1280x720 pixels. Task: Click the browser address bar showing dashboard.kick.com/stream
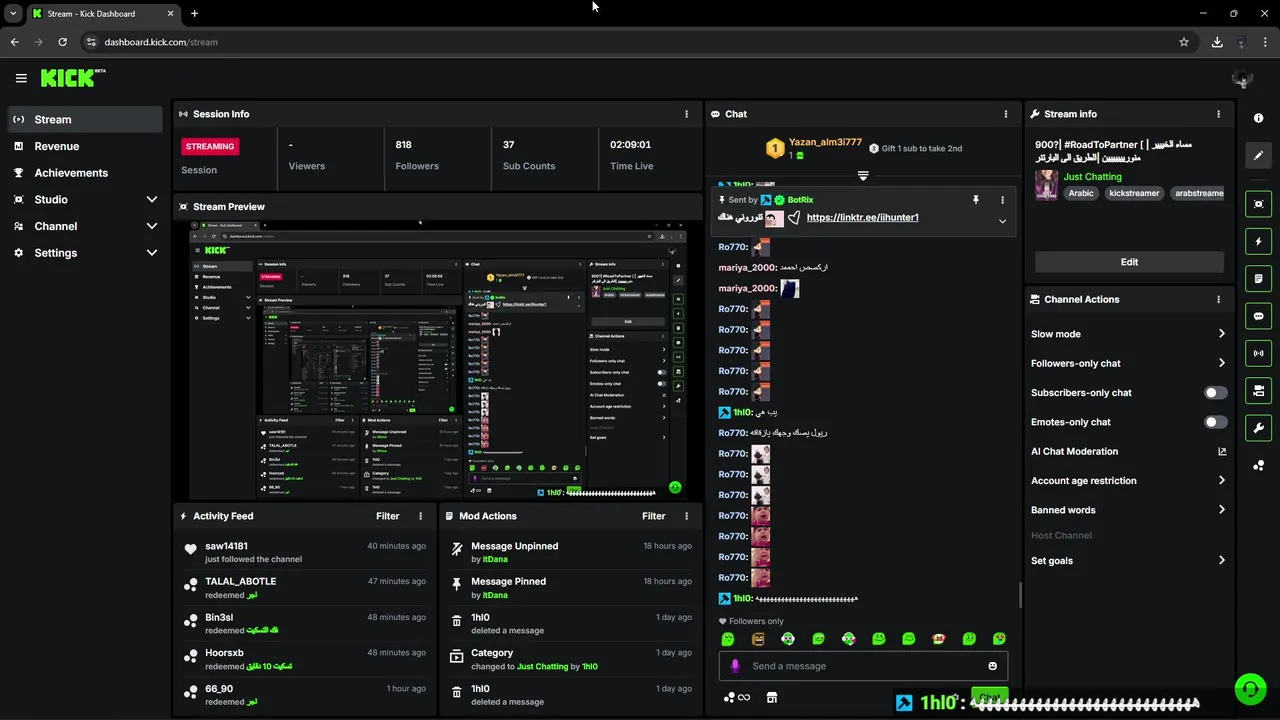coord(630,42)
